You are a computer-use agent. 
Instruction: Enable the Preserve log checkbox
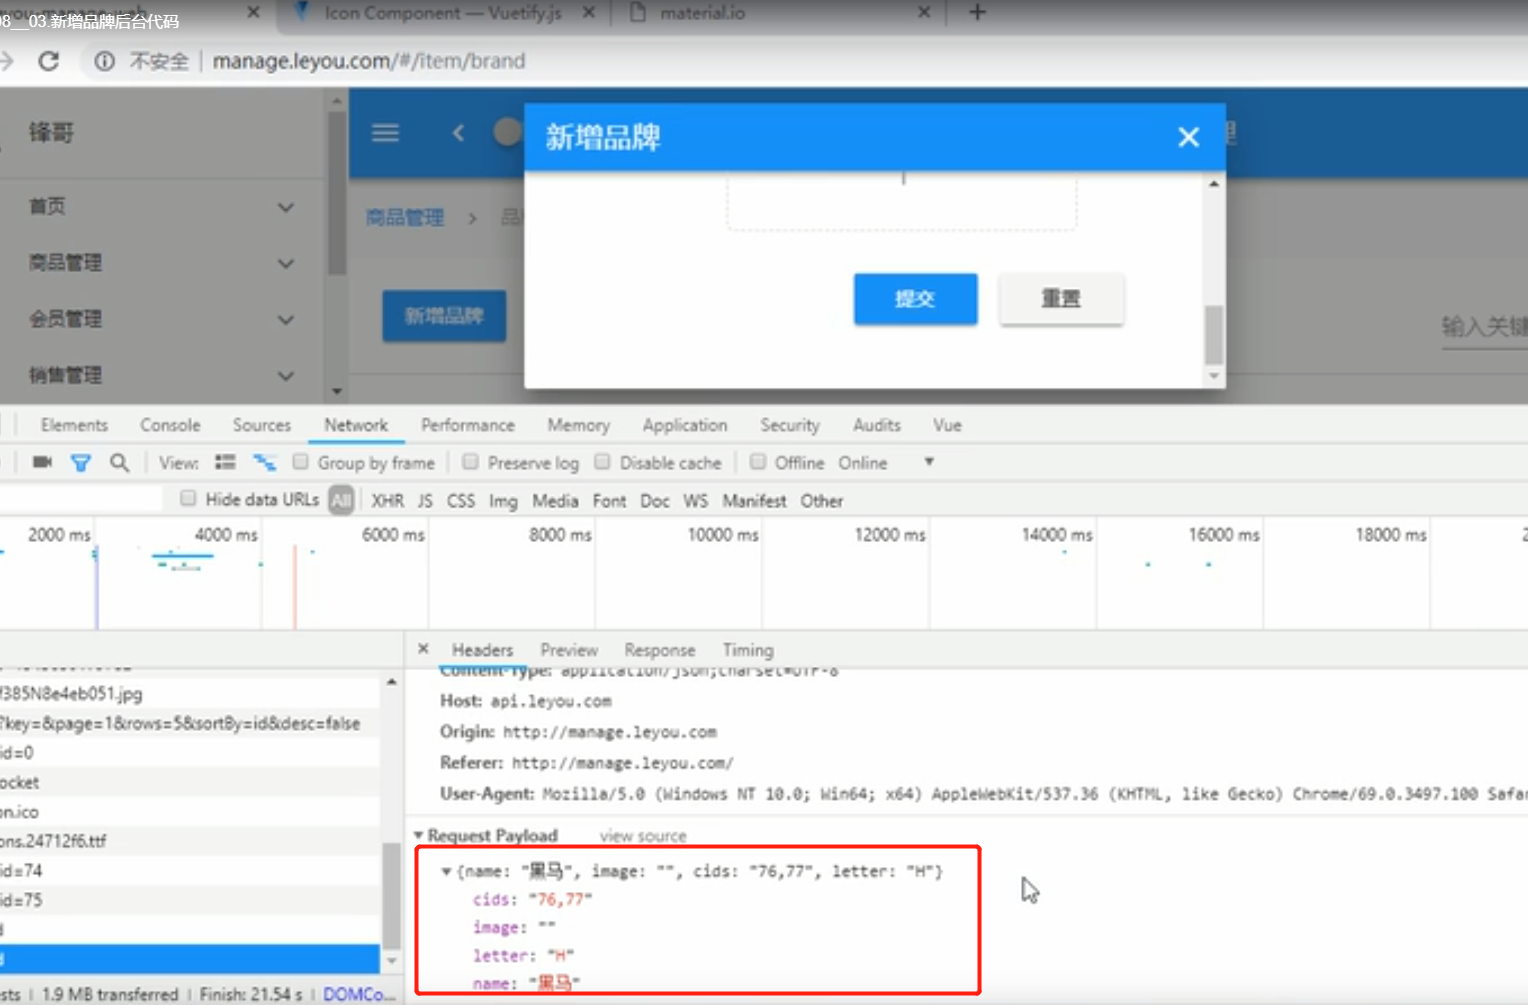pyautogui.click(x=470, y=462)
